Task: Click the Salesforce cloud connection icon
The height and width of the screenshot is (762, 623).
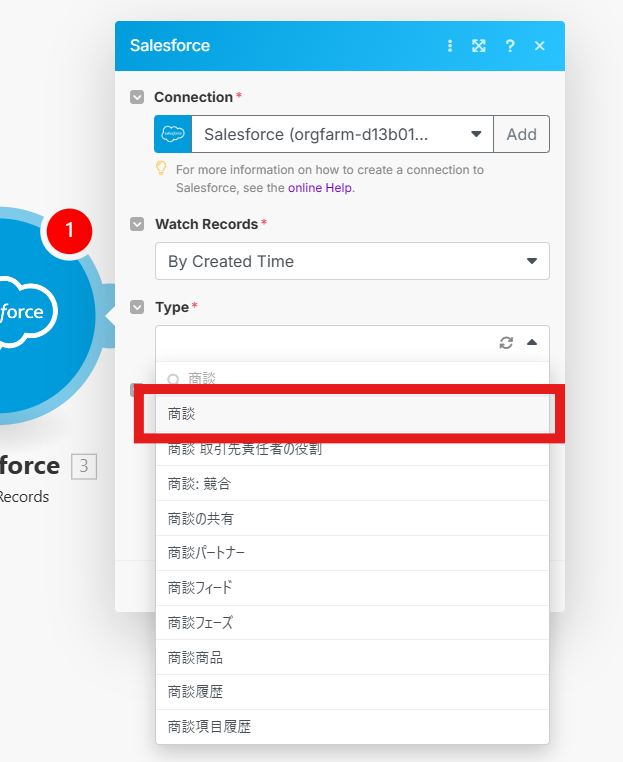Action: 173,134
